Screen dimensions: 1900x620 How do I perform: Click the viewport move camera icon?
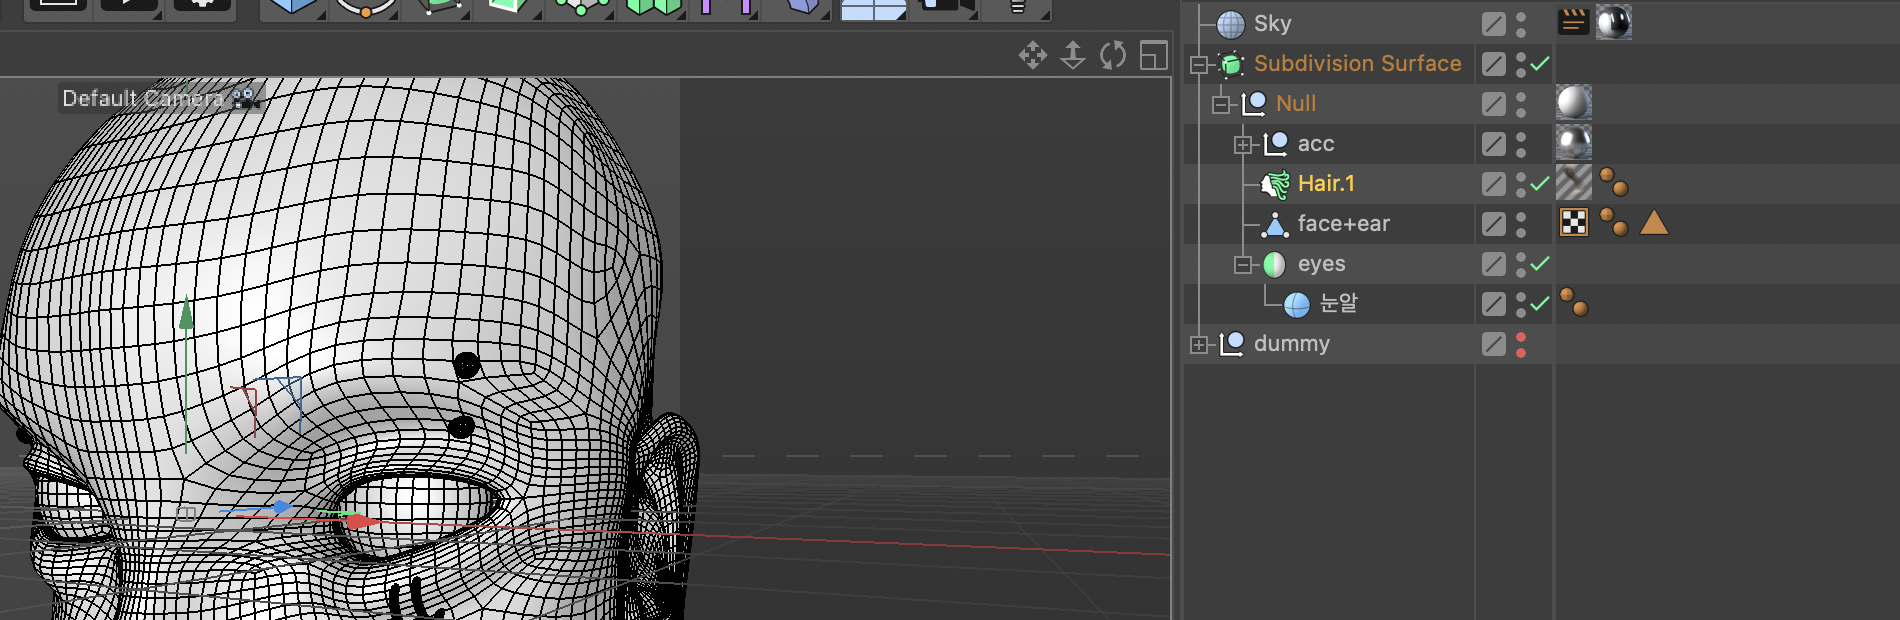(1033, 55)
